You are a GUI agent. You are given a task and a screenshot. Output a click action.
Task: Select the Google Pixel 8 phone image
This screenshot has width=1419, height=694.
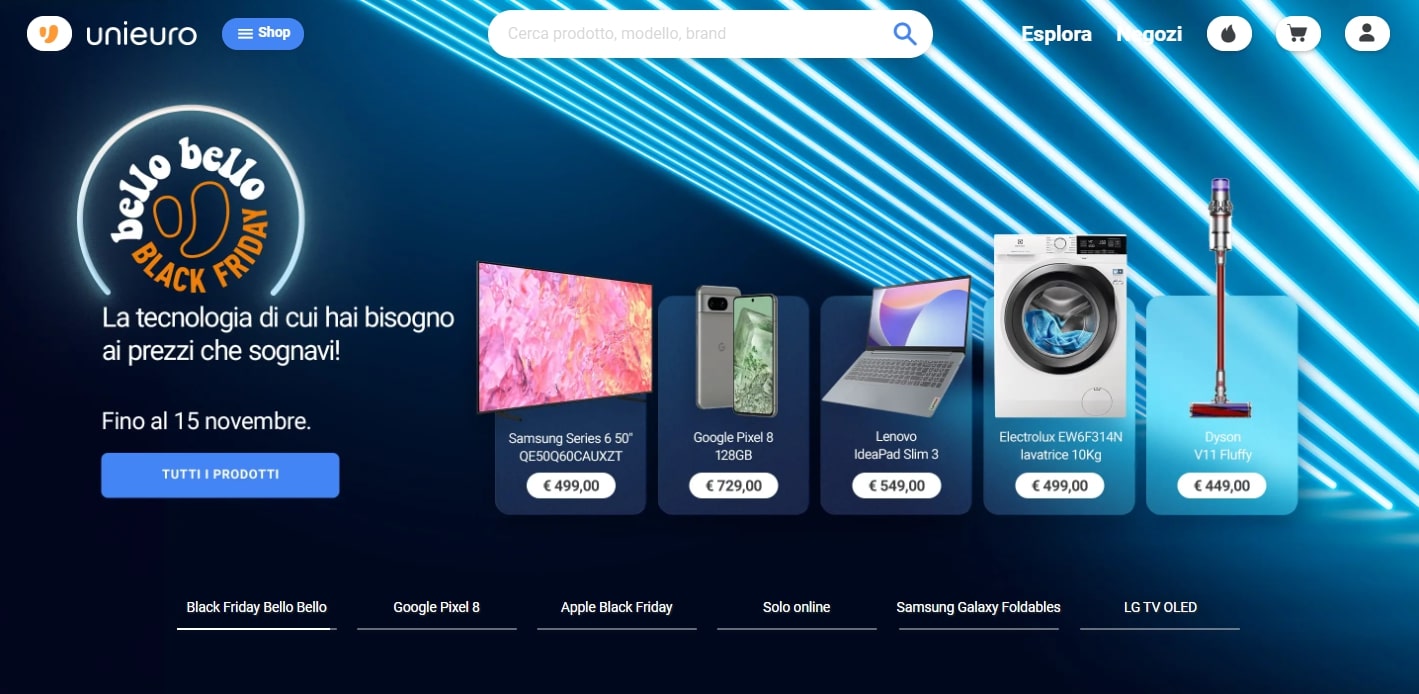tap(736, 351)
